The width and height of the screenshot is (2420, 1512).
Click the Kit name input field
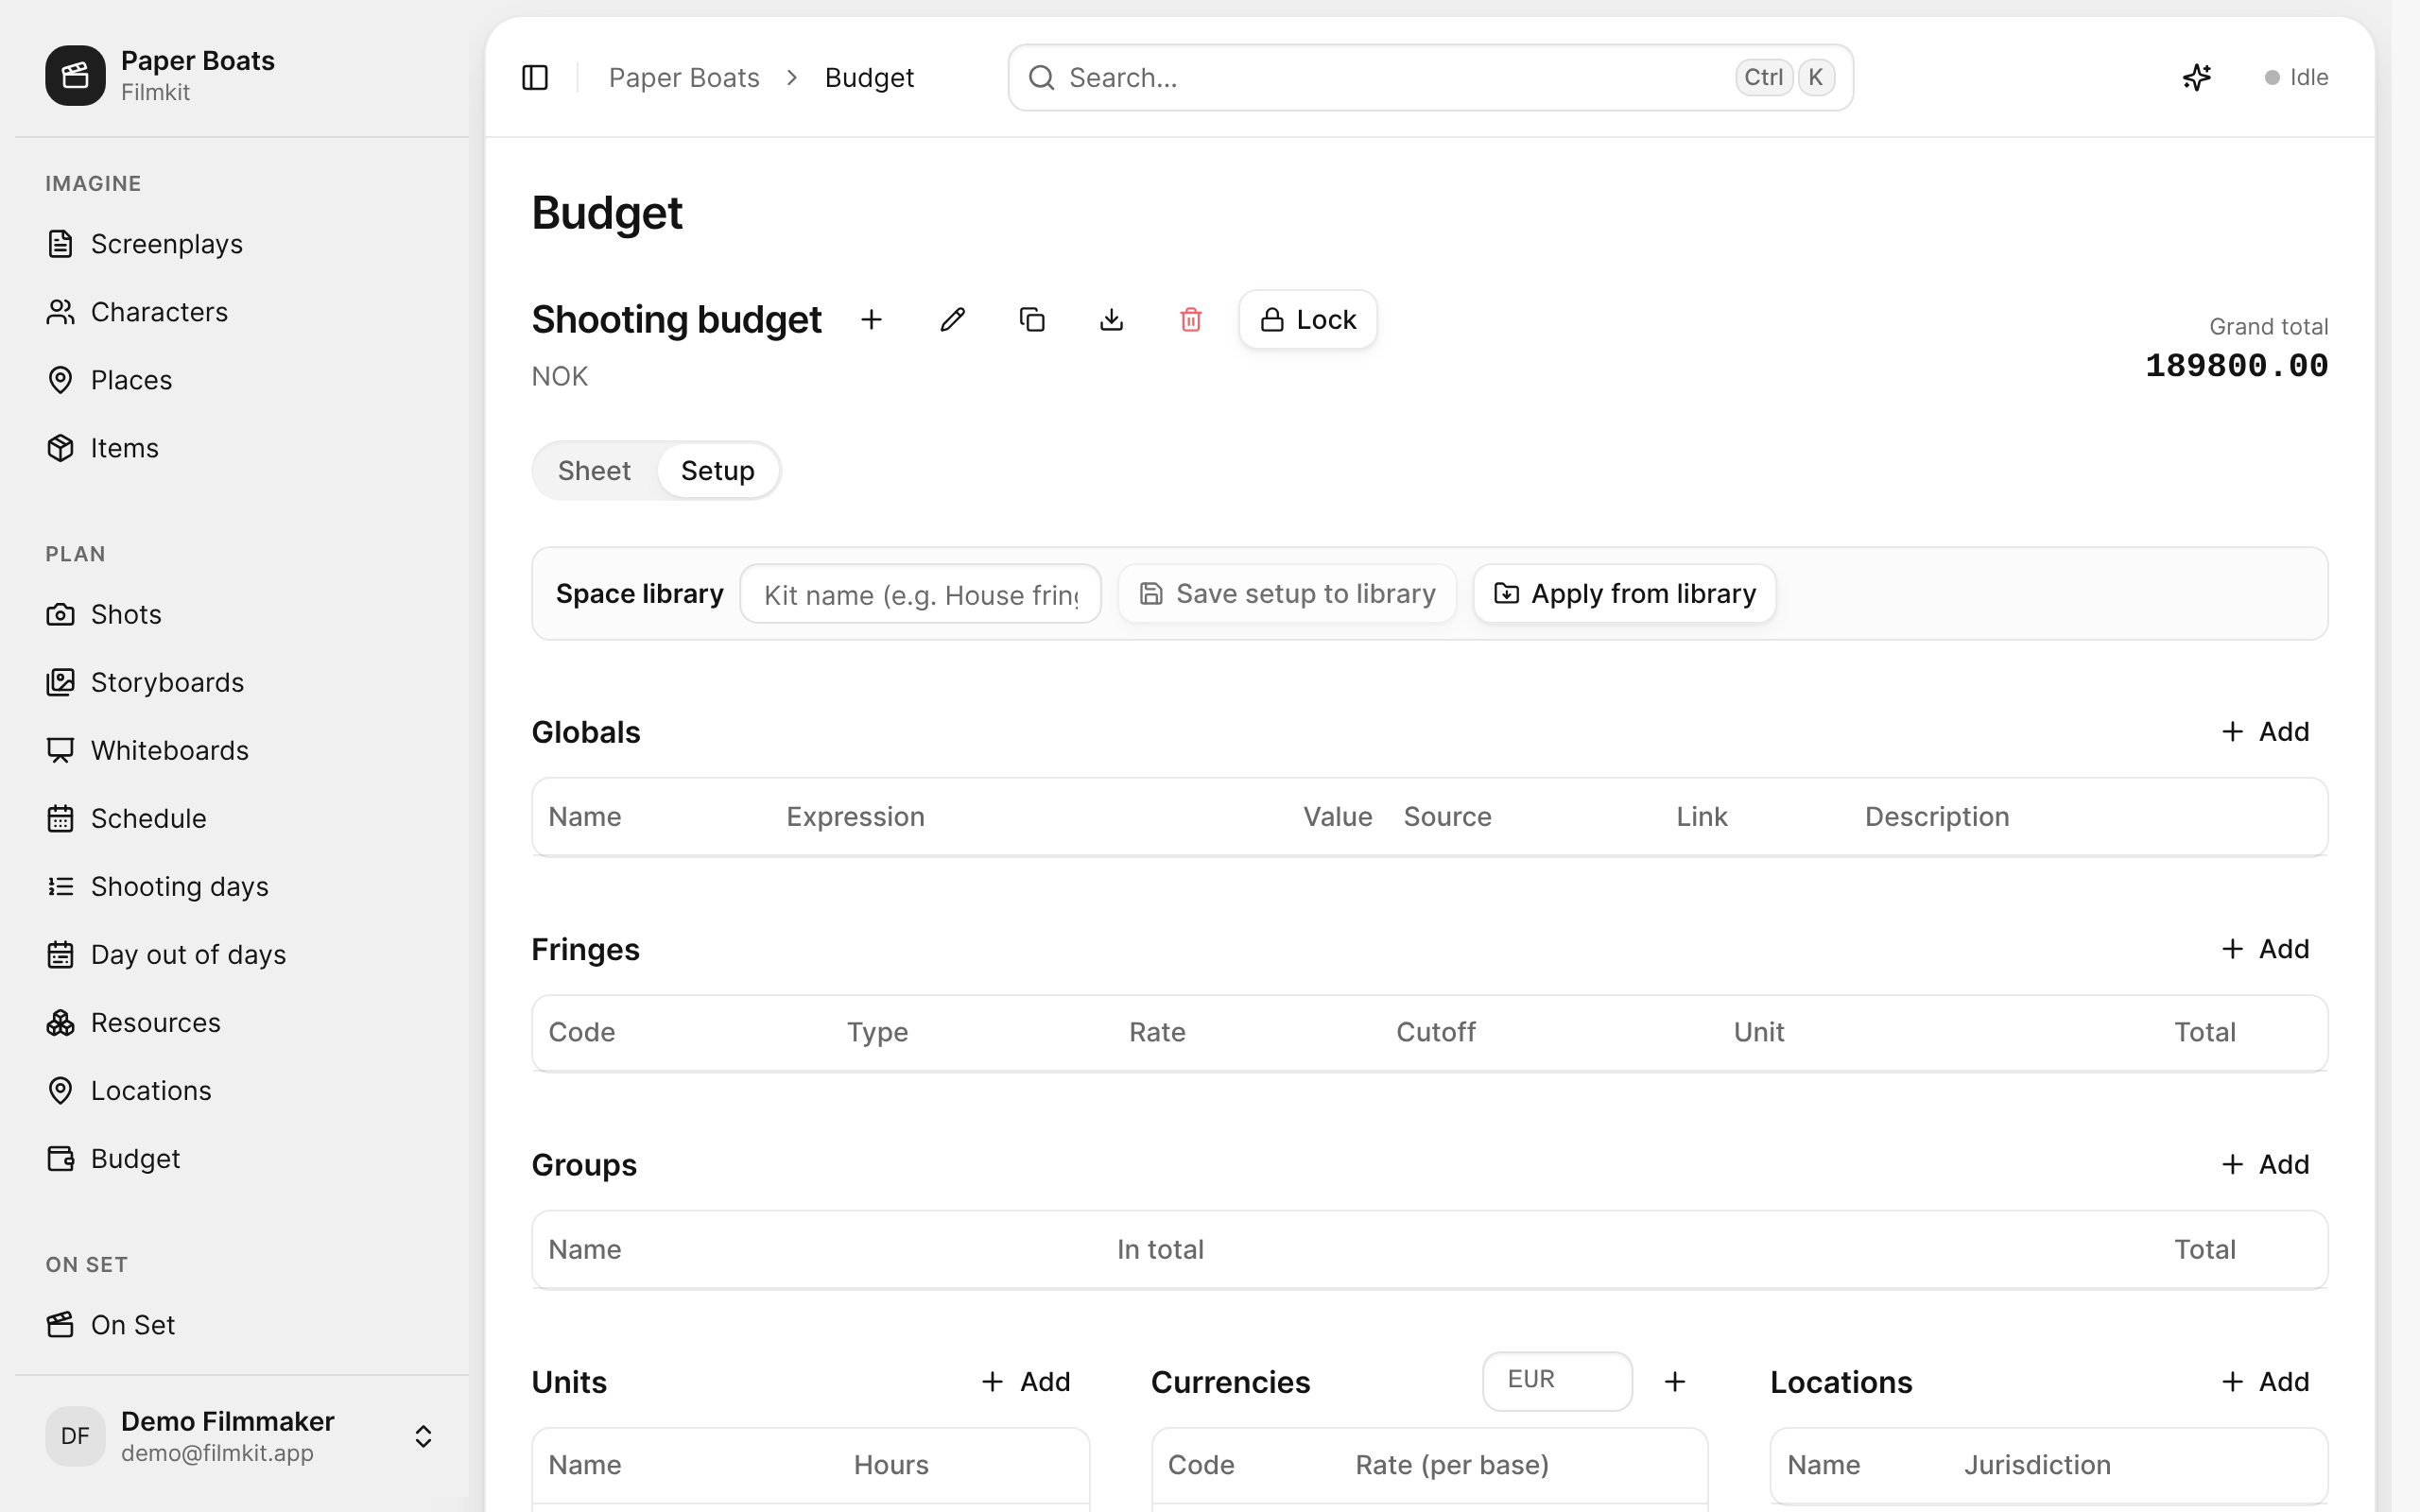pyautogui.click(x=920, y=594)
